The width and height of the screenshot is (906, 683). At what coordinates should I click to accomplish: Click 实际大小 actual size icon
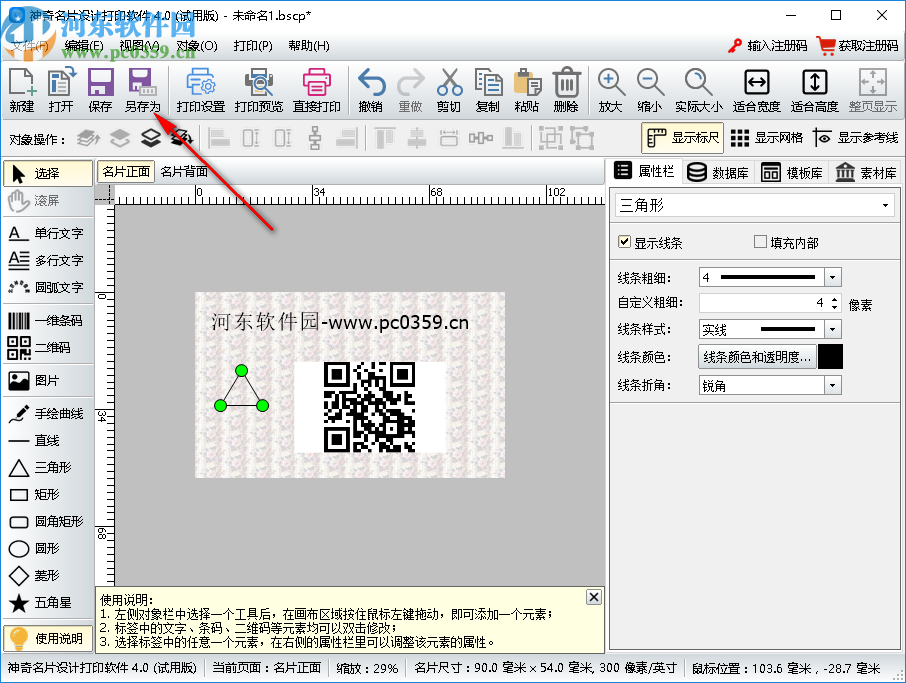click(x=699, y=90)
